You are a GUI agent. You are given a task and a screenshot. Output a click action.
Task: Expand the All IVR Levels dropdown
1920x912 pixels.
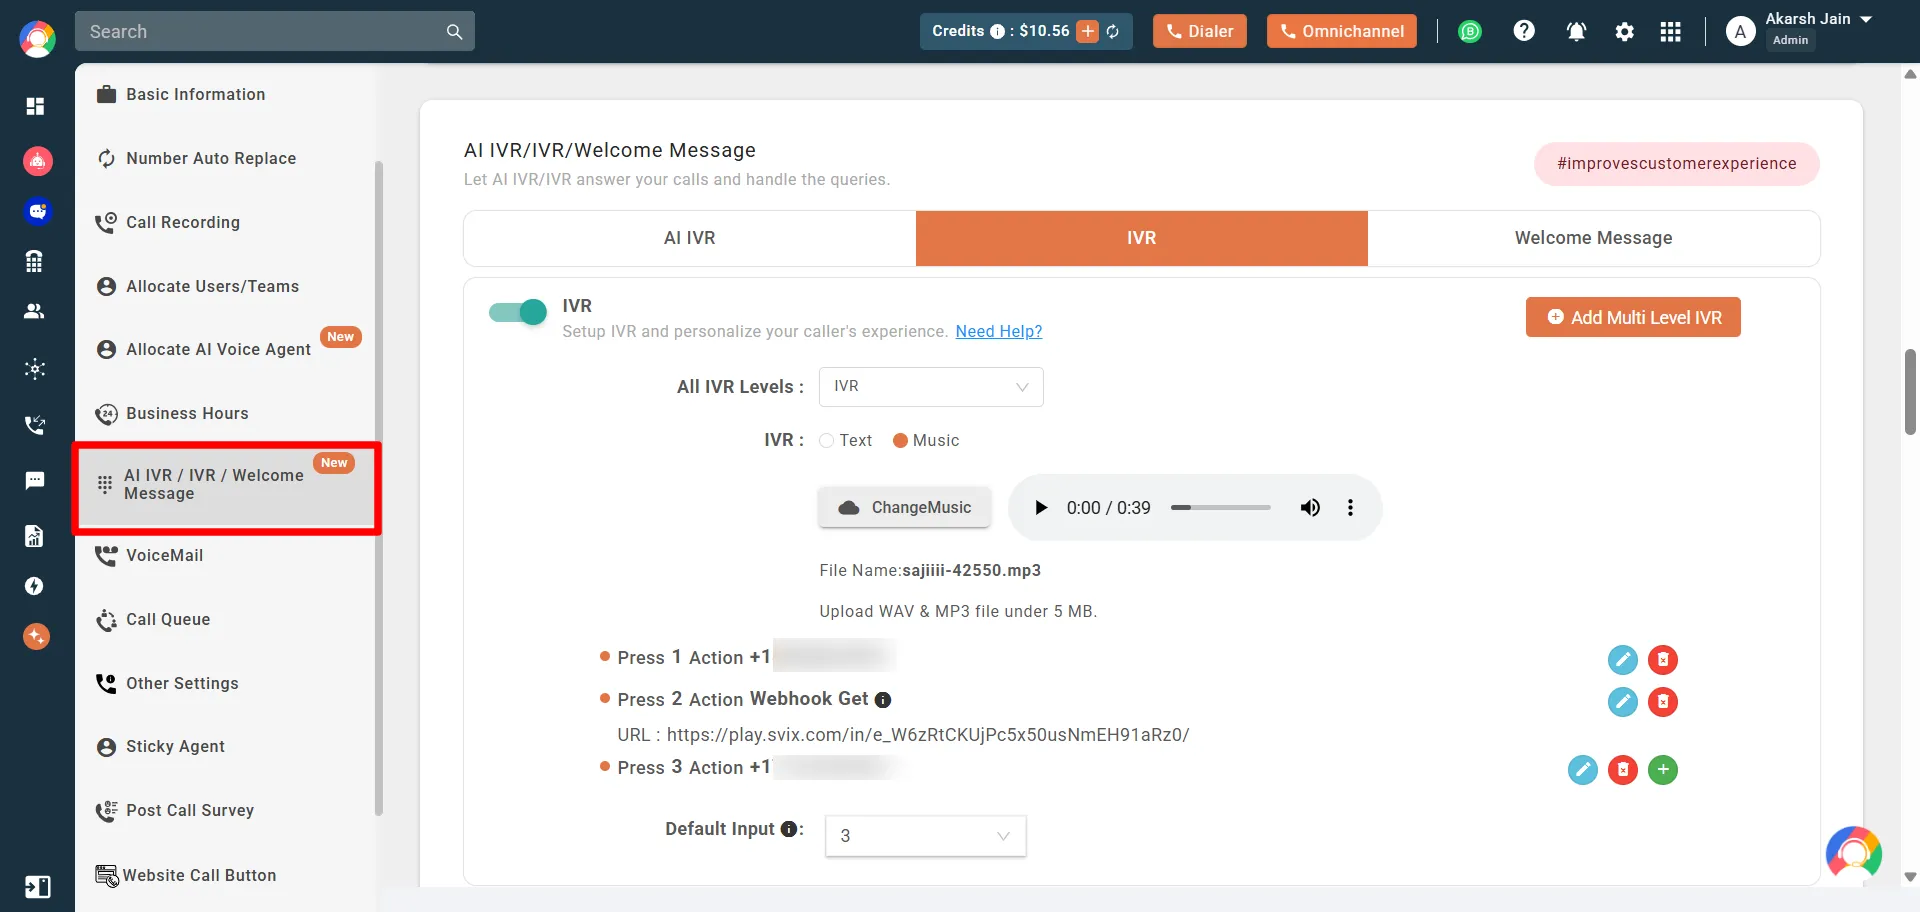[930, 387]
